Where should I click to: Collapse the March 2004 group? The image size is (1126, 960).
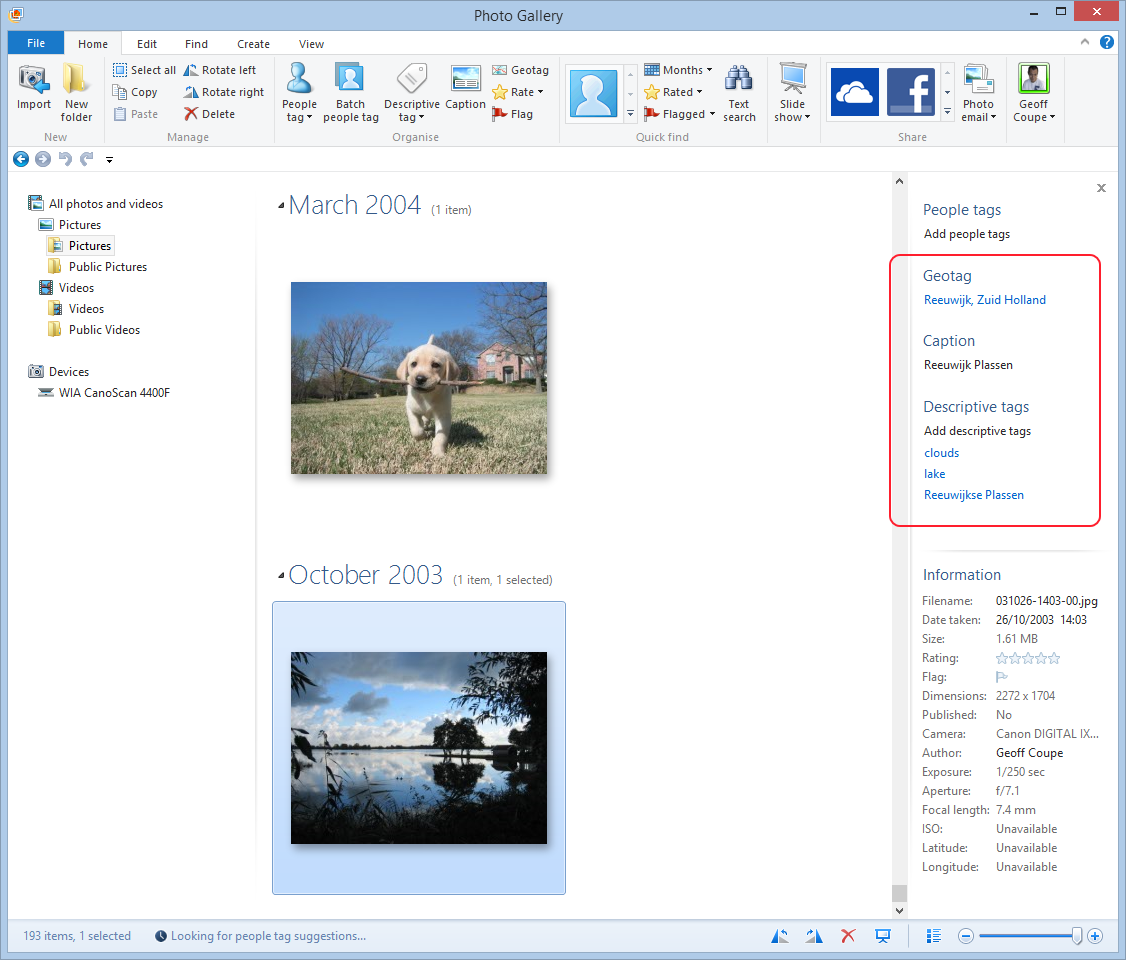[x=281, y=206]
